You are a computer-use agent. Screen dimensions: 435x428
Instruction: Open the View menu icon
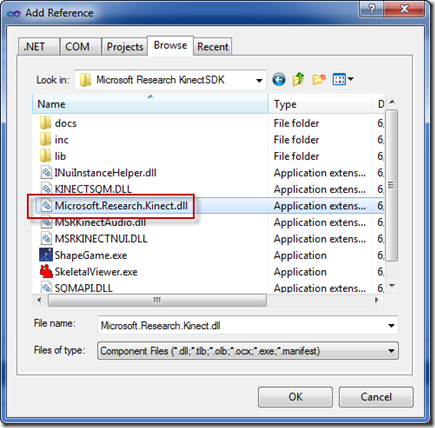pyautogui.click(x=343, y=79)
